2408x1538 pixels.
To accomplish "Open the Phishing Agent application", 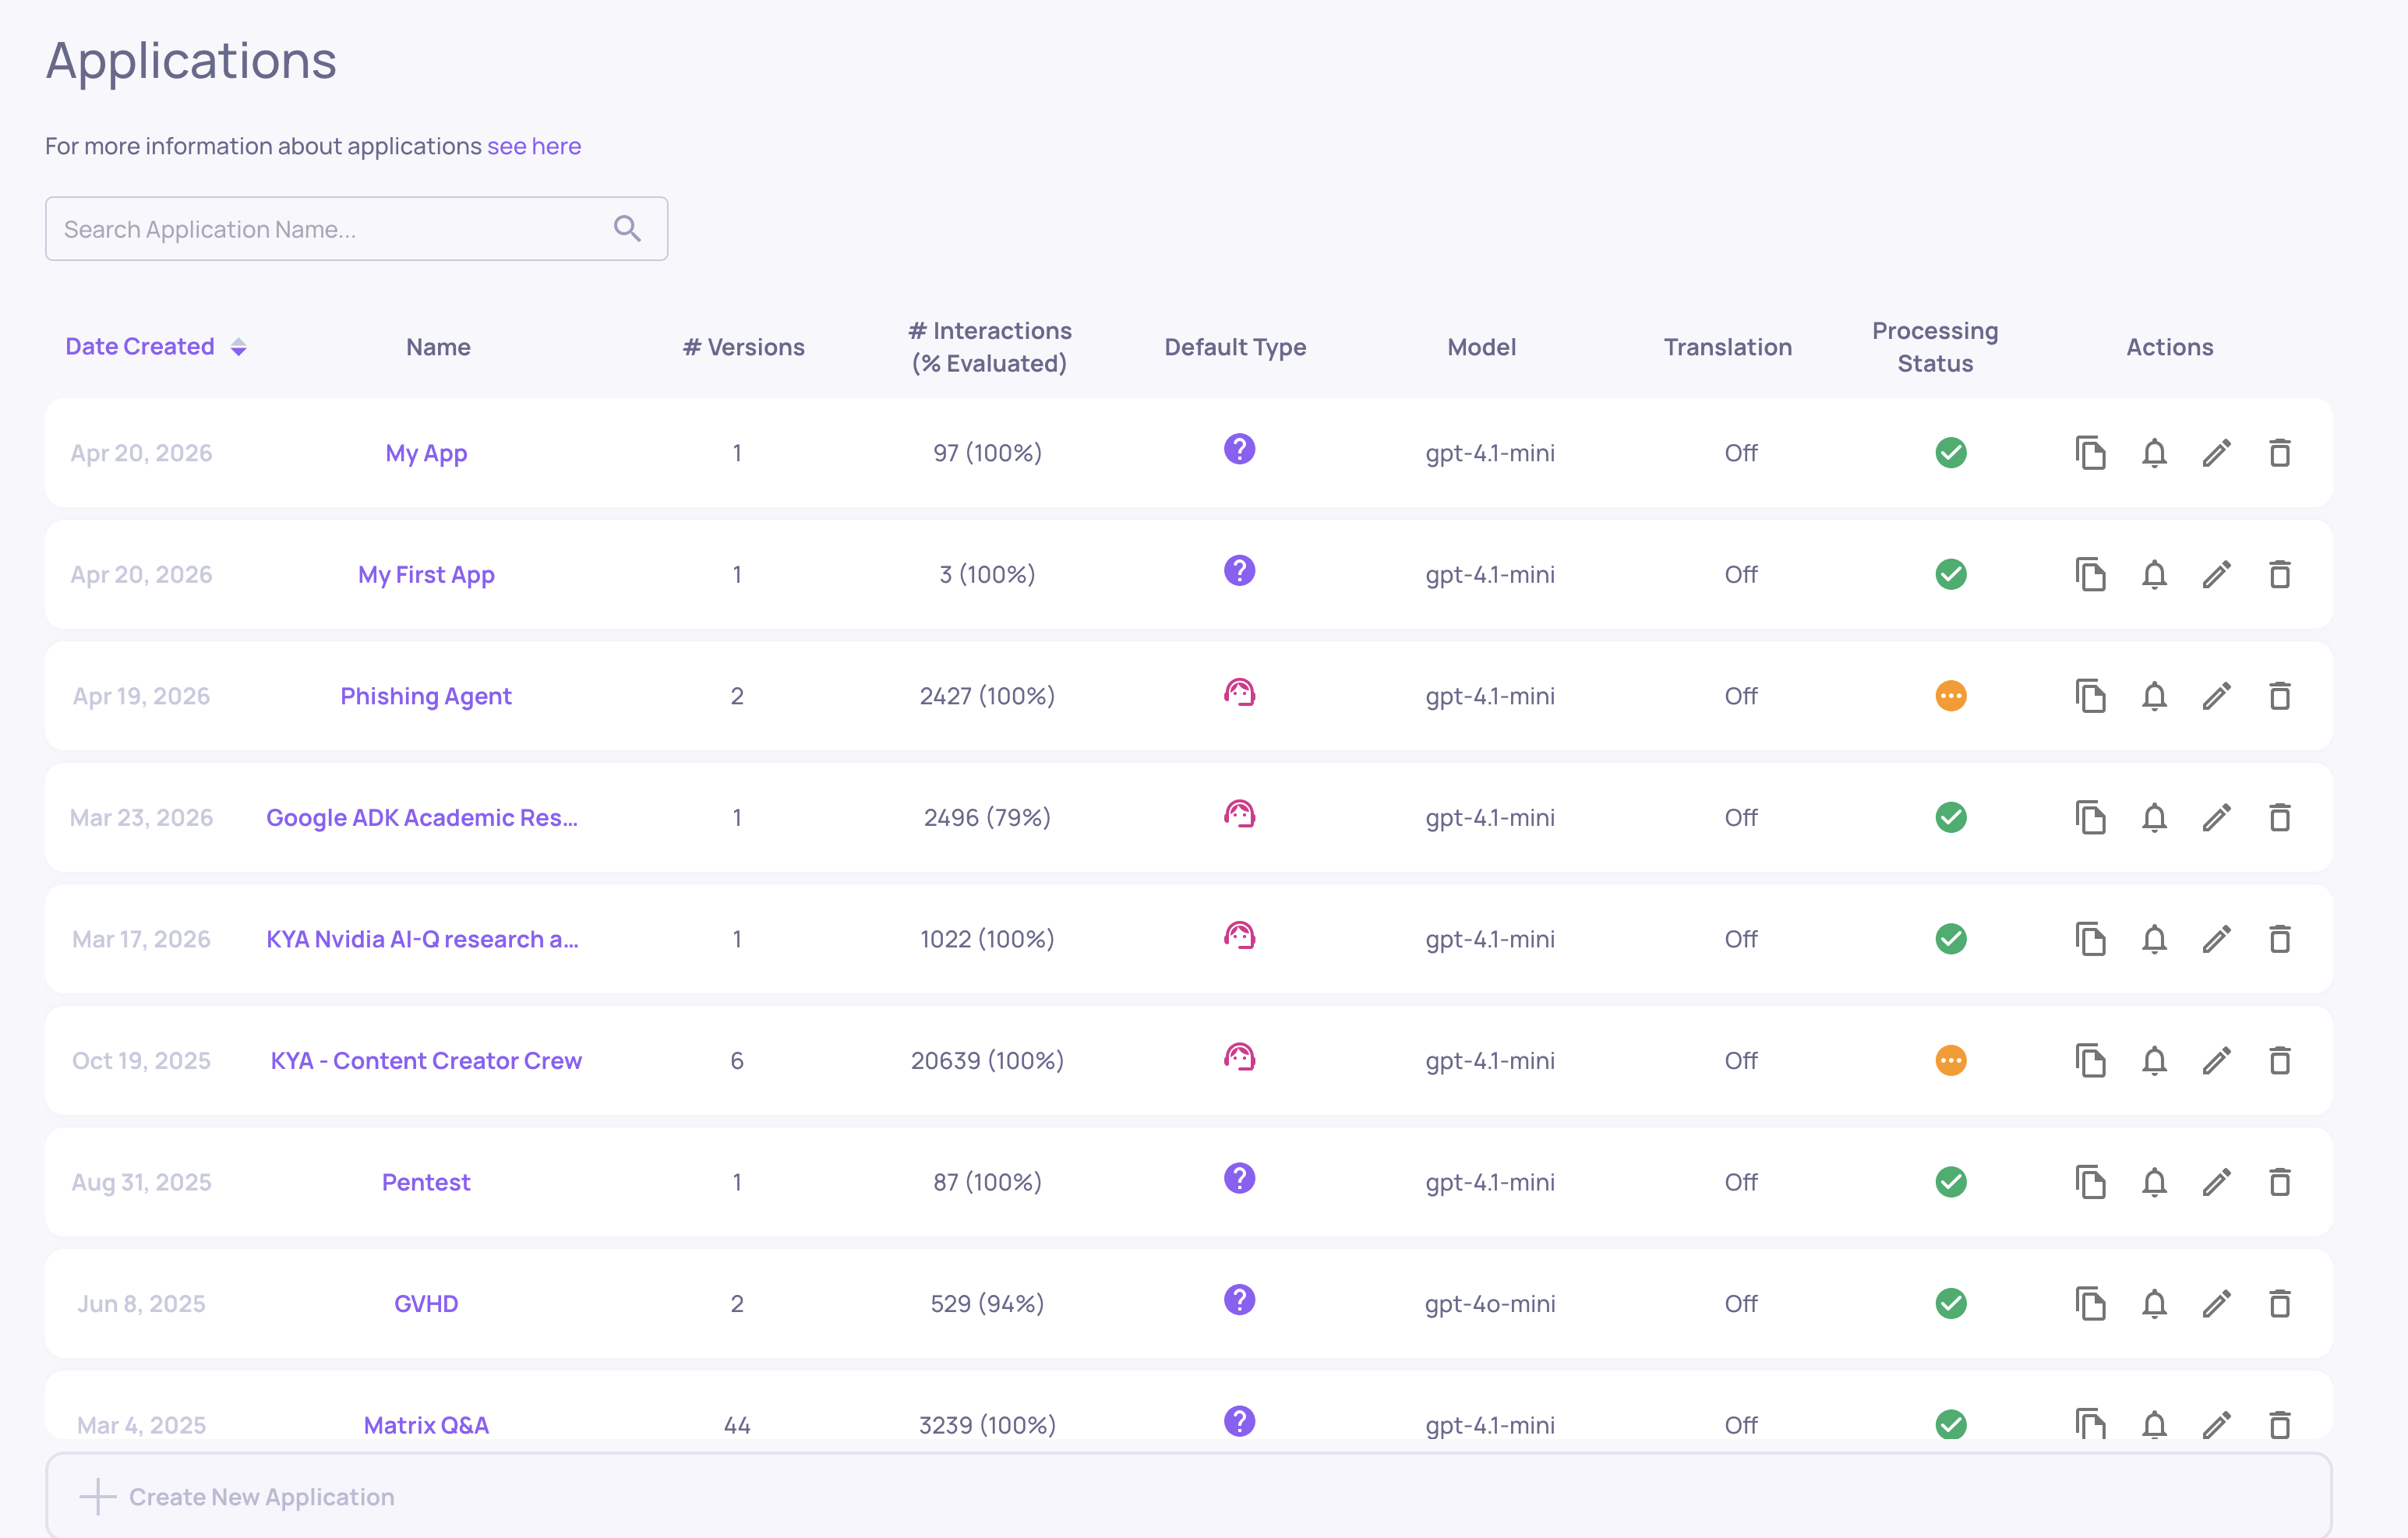I will pyautogui.click(x=426, y=696).
